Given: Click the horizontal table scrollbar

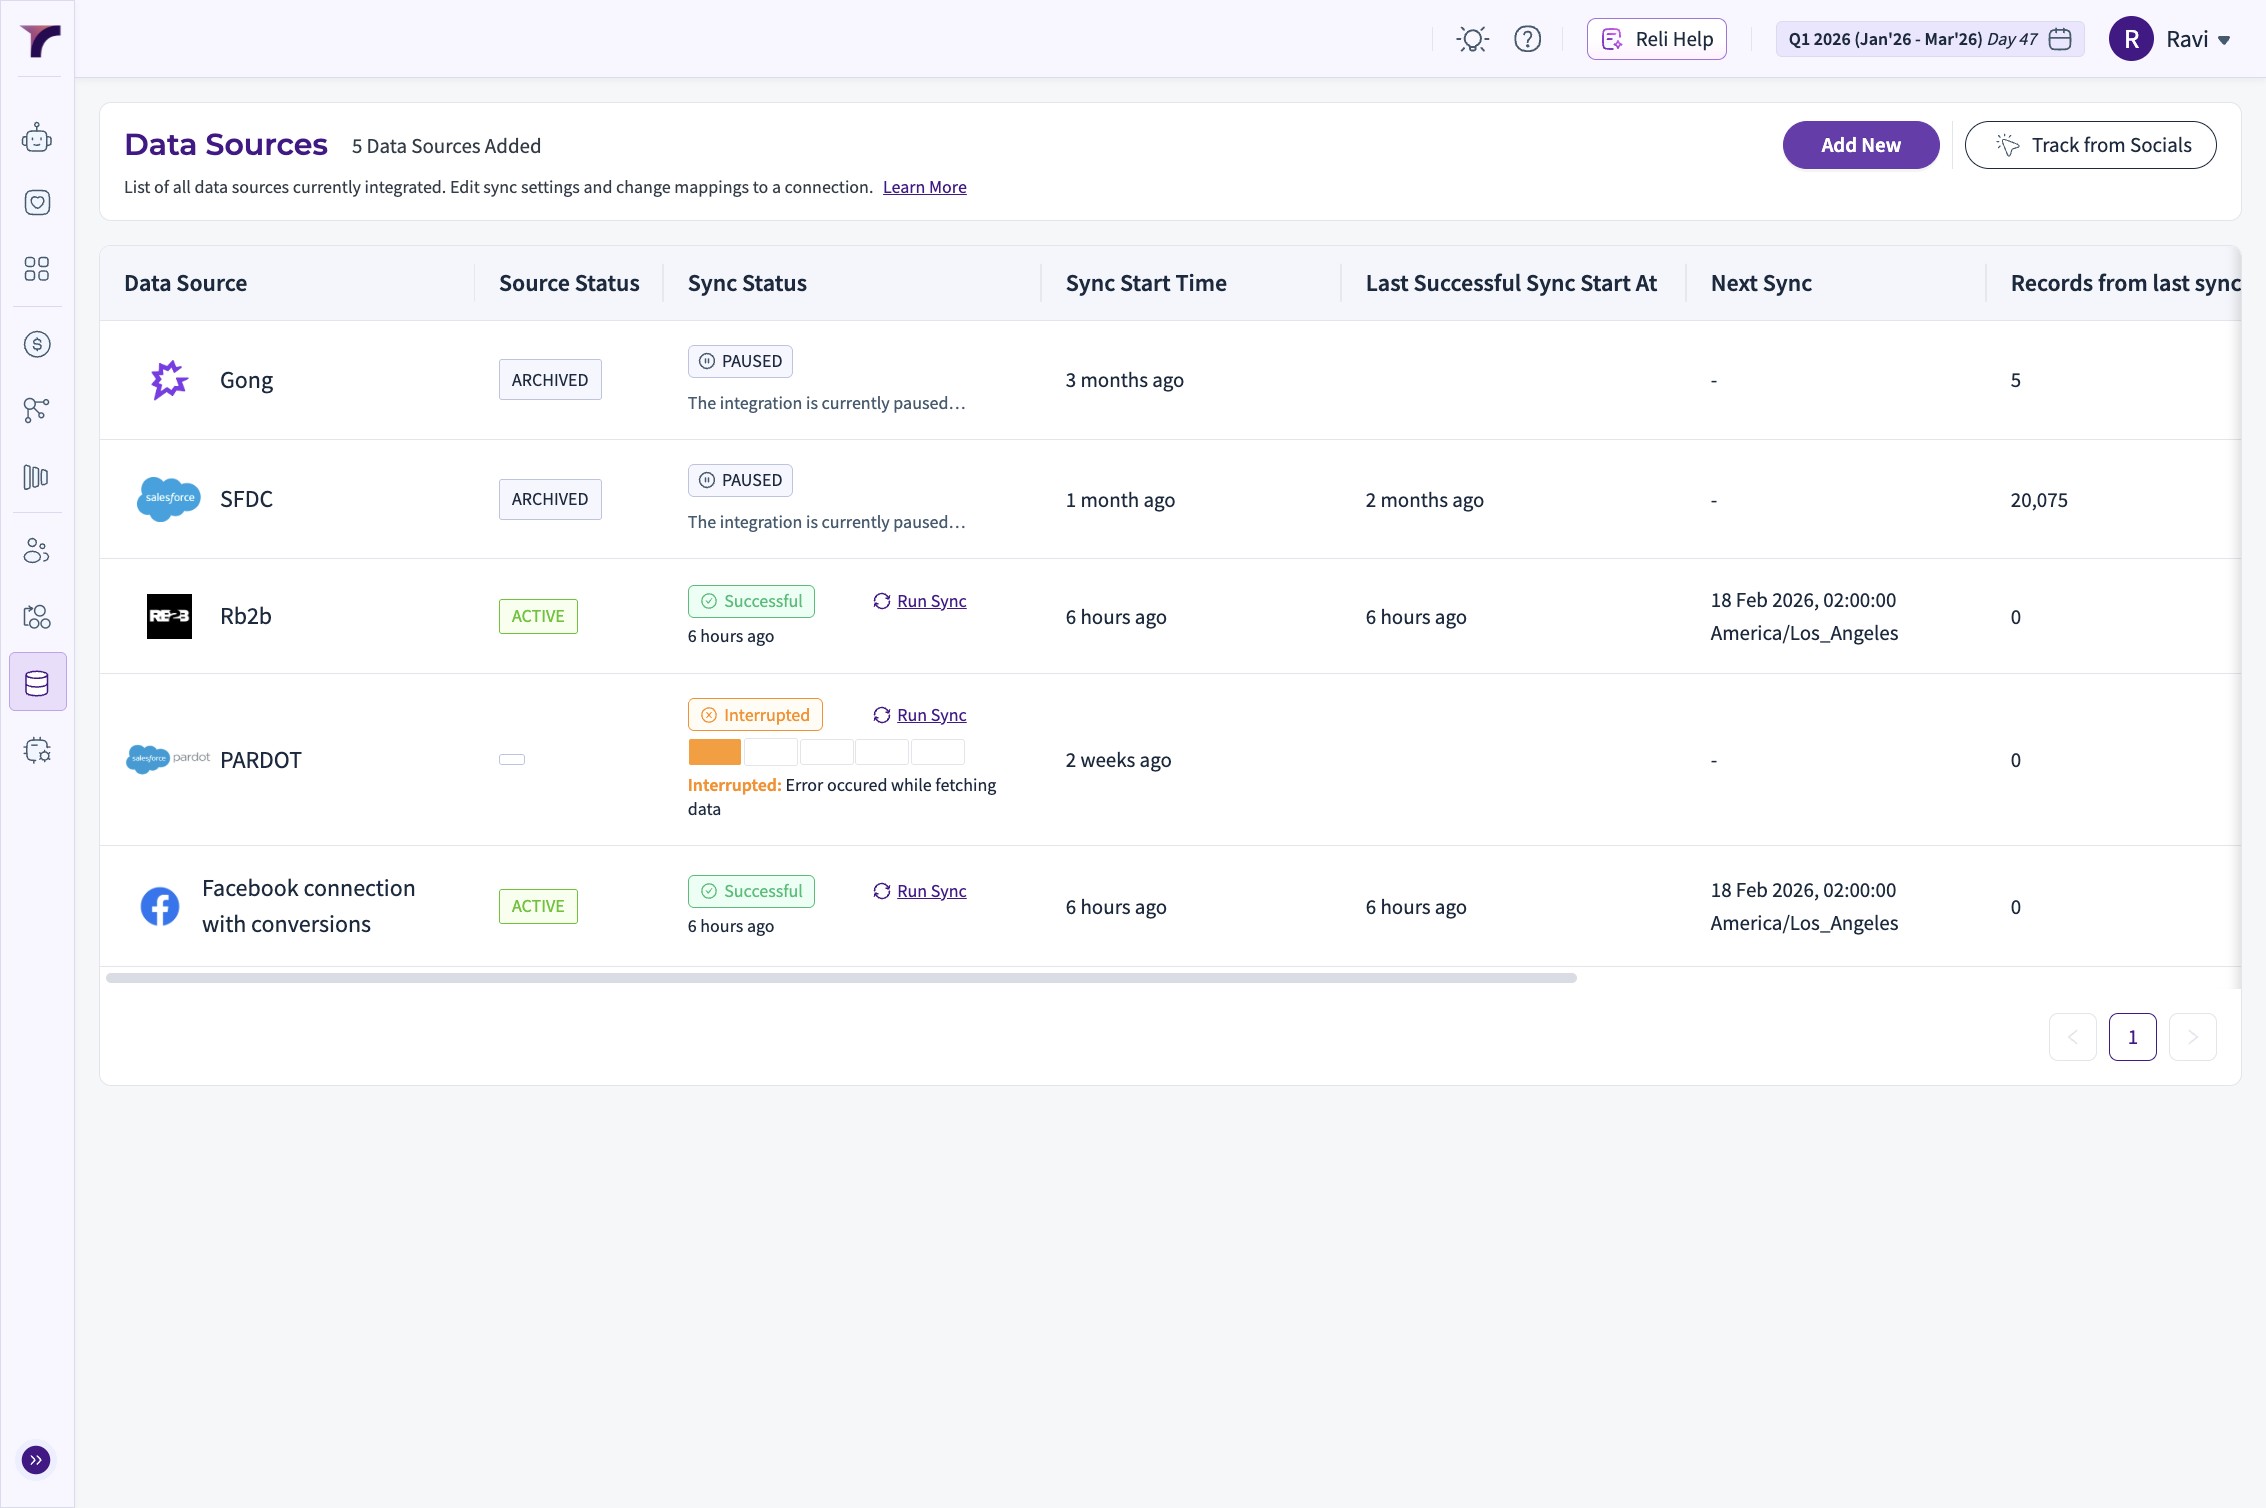Looking at the screenshot, I should [x=840, y=978].
